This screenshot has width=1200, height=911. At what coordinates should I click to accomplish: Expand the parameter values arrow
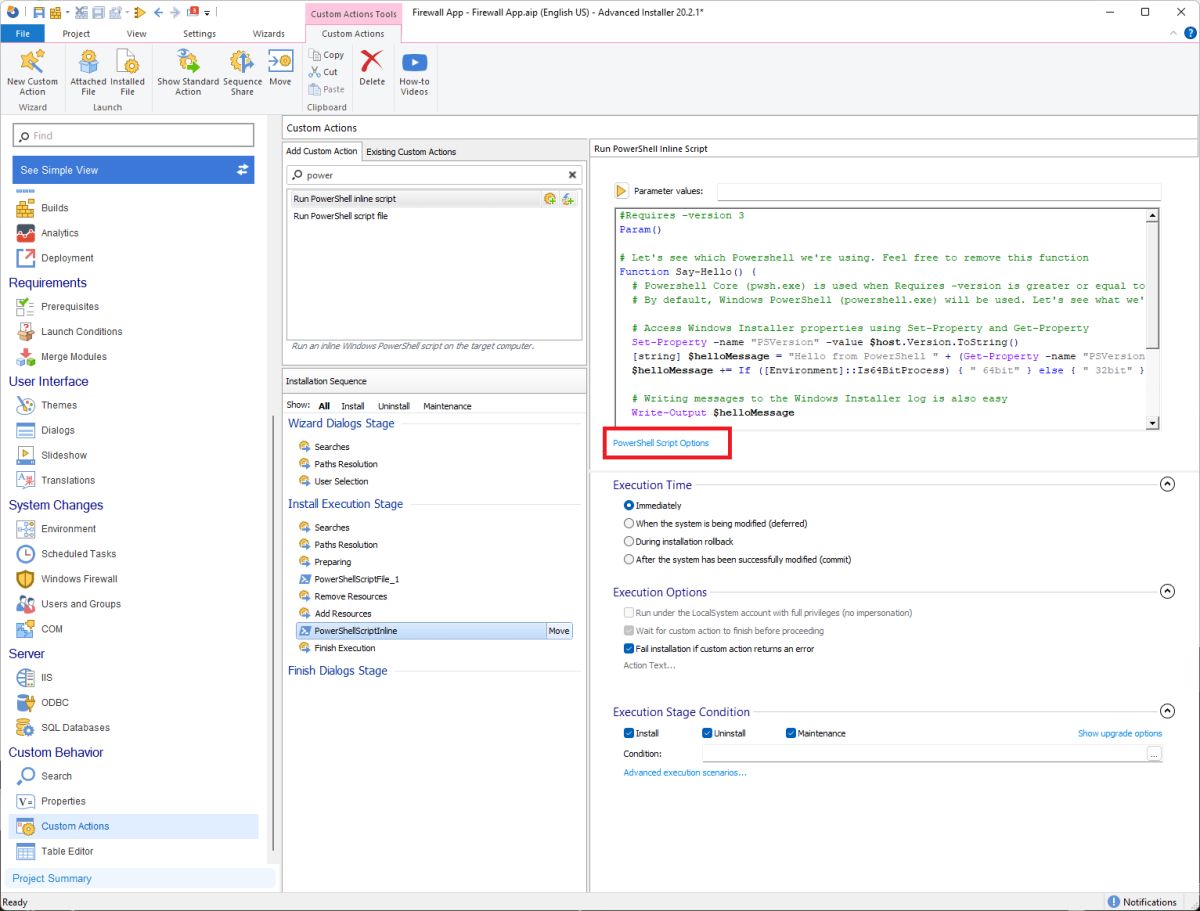[x=621, y=191]
